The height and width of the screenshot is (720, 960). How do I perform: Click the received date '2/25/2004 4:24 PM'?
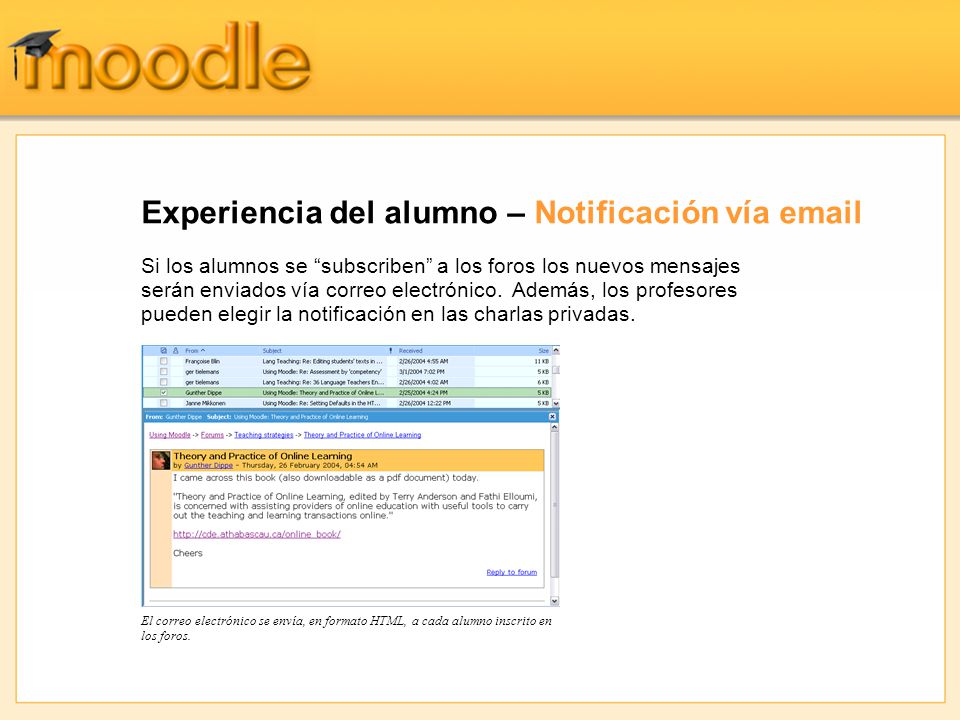point(423,392)
